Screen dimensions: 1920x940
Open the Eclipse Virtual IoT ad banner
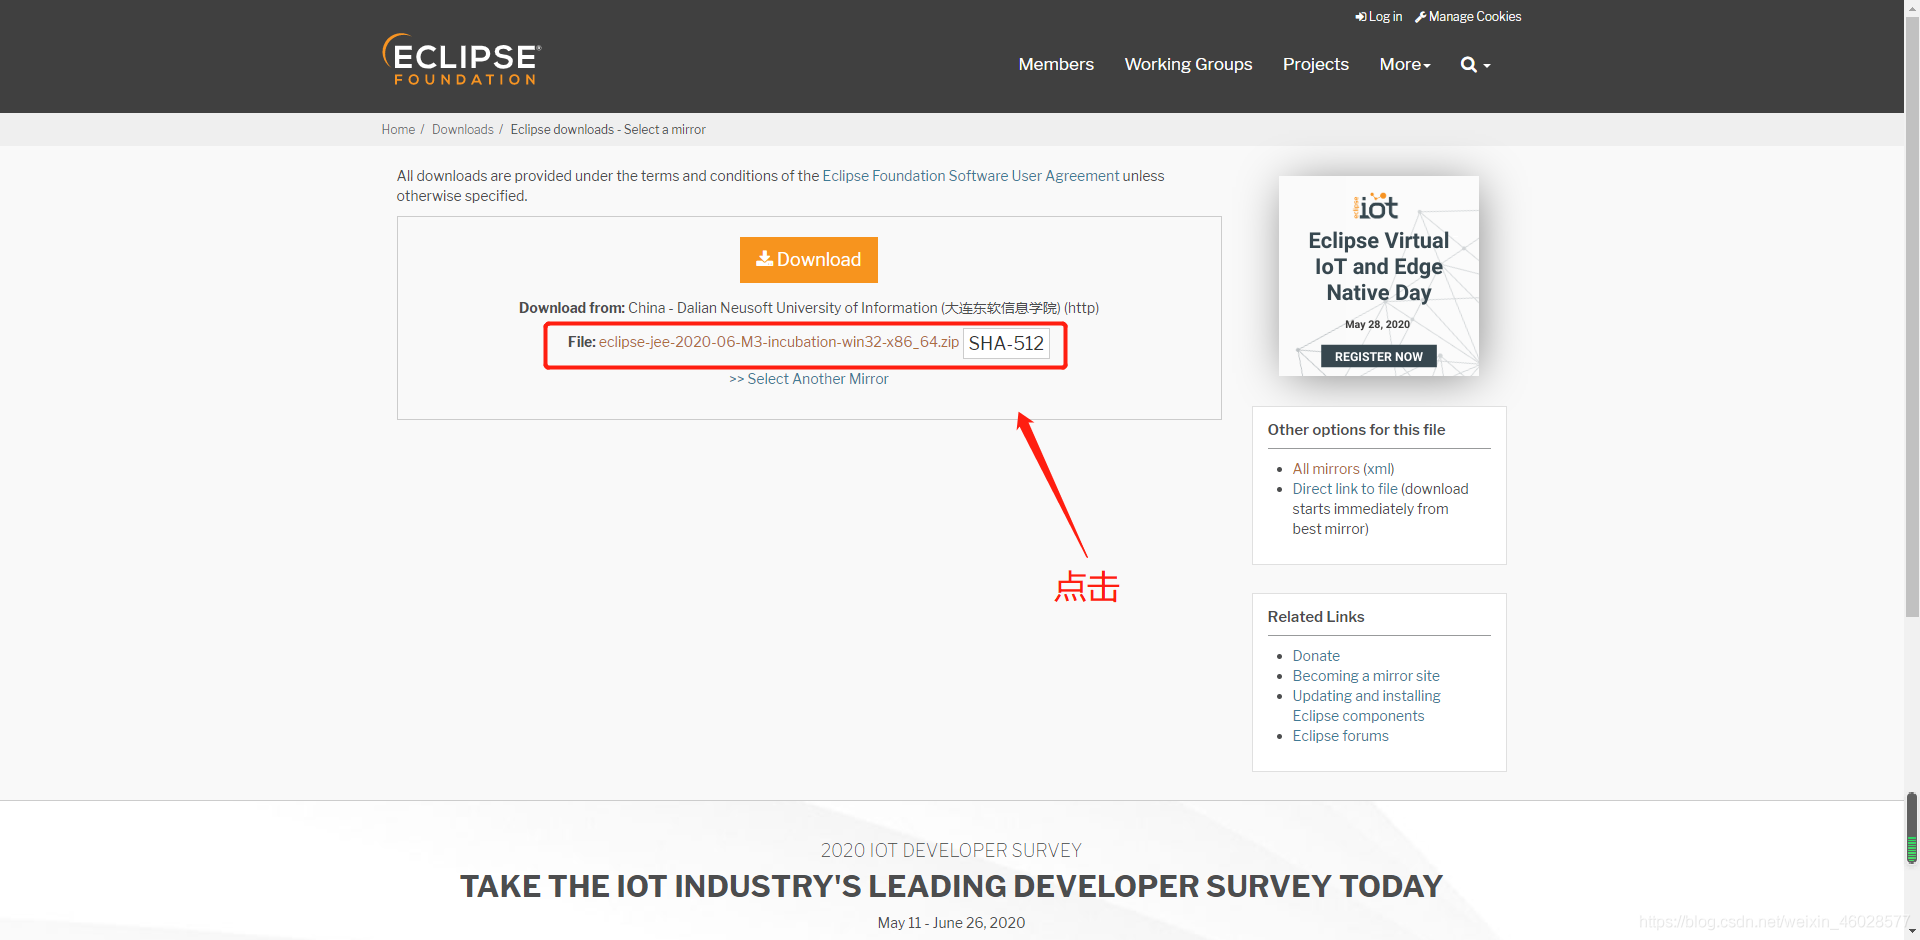pyautogui.click(x=1379, y=276)
